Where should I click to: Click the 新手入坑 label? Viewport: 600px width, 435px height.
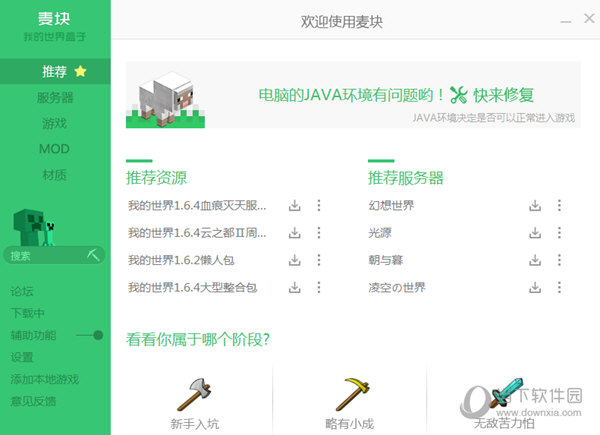pyautogui.click(x=195, y=424)
